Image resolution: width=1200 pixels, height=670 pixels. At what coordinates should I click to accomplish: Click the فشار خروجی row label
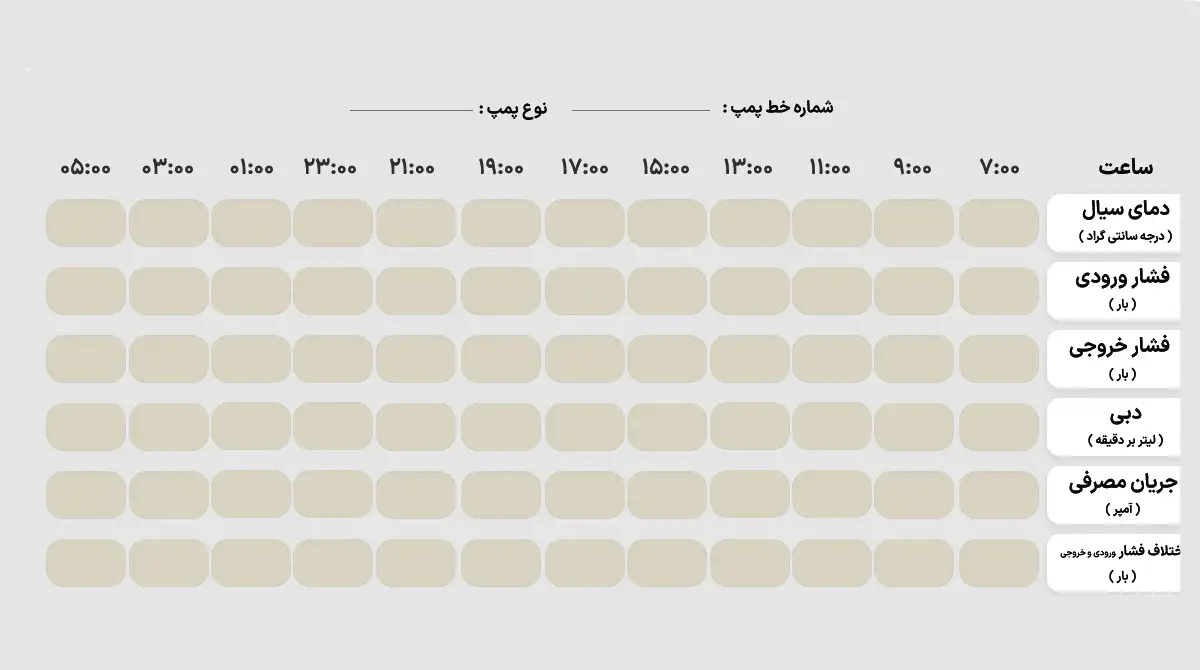(1113, 357)
